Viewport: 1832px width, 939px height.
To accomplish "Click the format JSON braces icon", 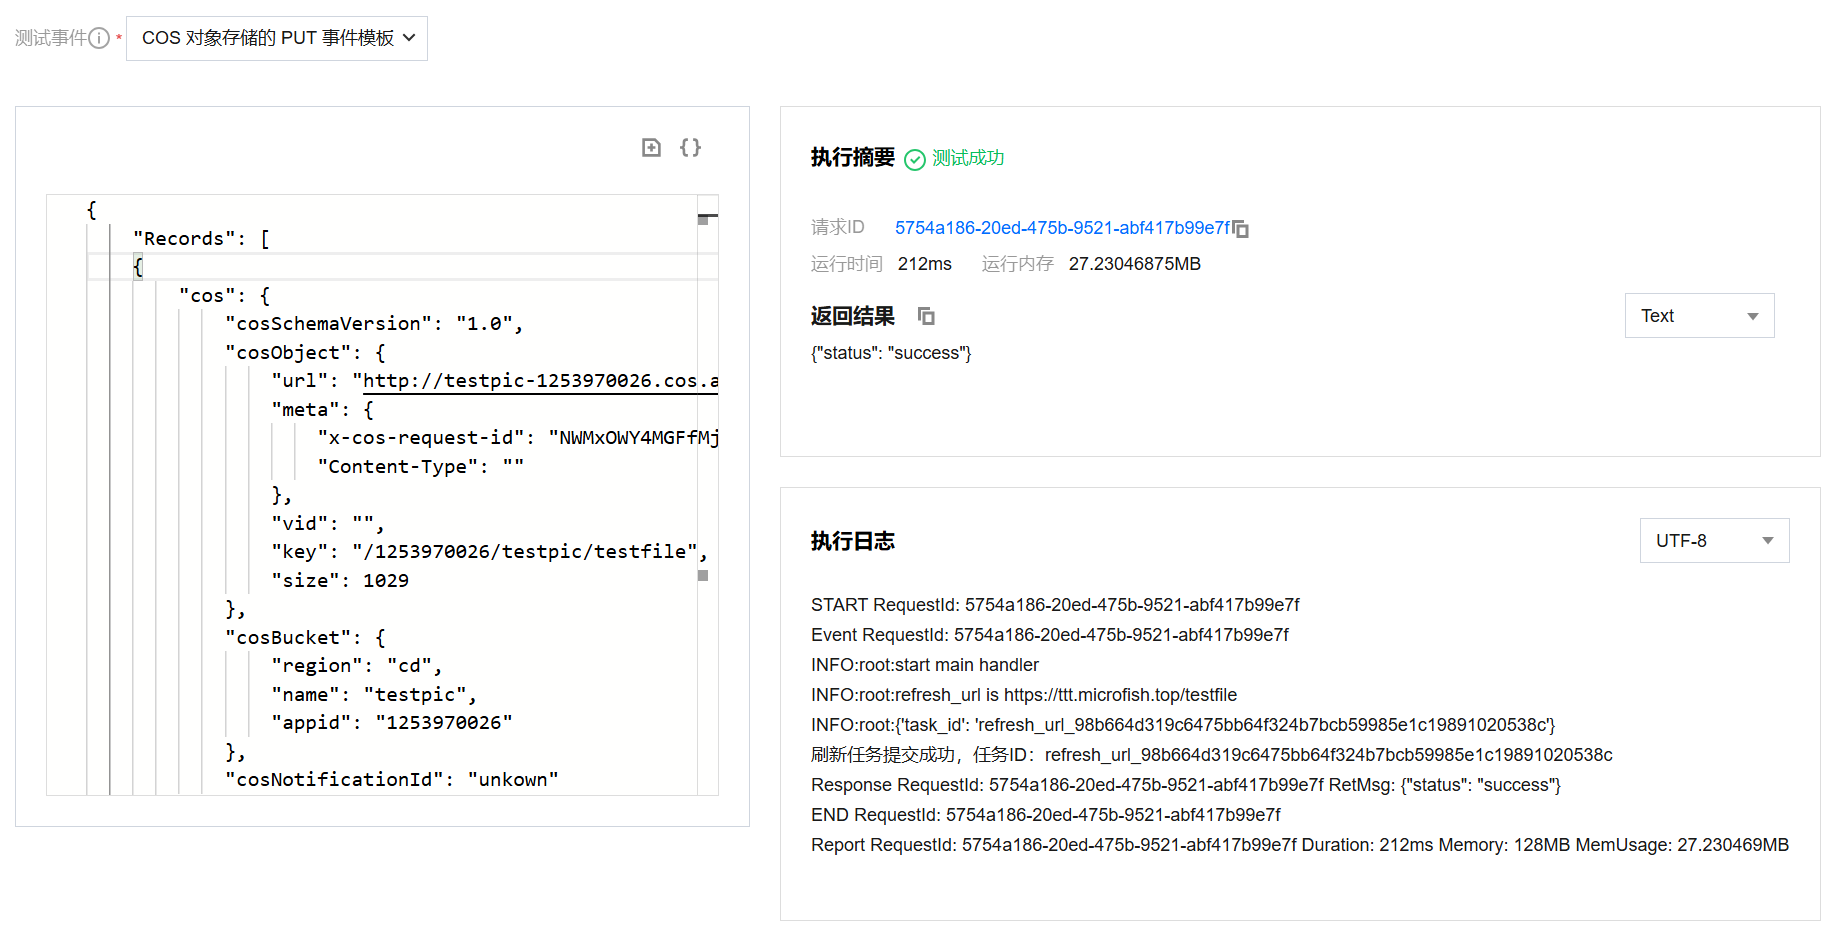I will (x=690, y=148).
